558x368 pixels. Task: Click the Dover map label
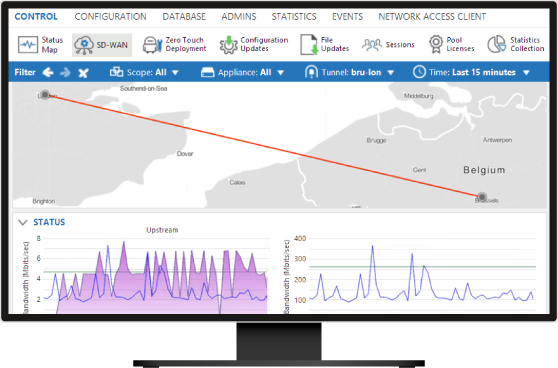(x=185, y=154)
